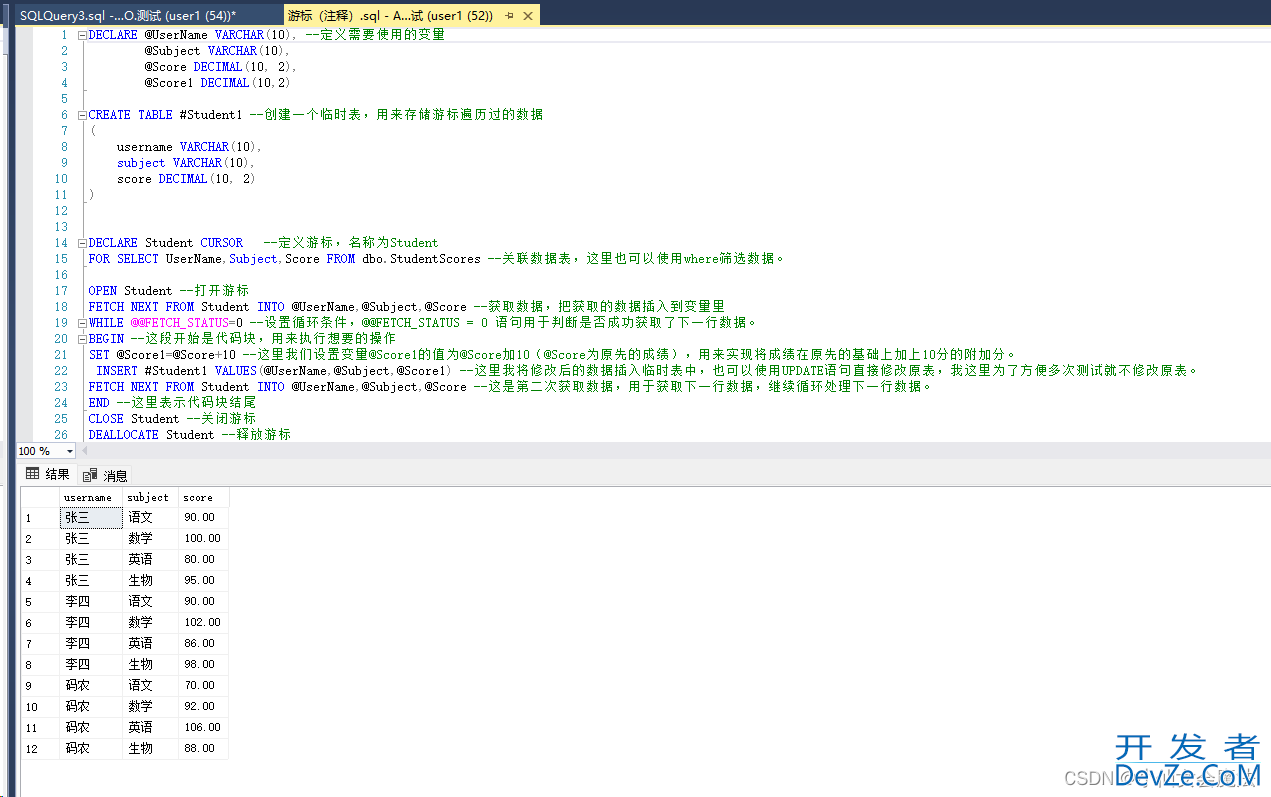Select the score cell 95.00
Viewport: 1271px width, 797px height.
[x=203, y=580]
